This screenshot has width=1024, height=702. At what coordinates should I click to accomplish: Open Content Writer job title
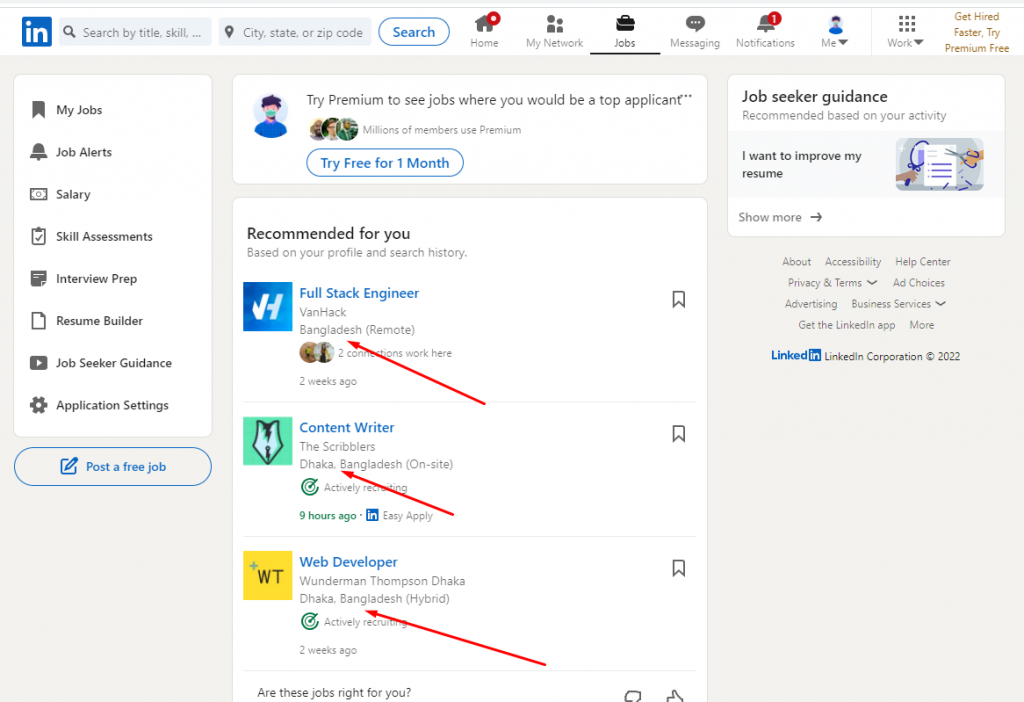(347, 428)
